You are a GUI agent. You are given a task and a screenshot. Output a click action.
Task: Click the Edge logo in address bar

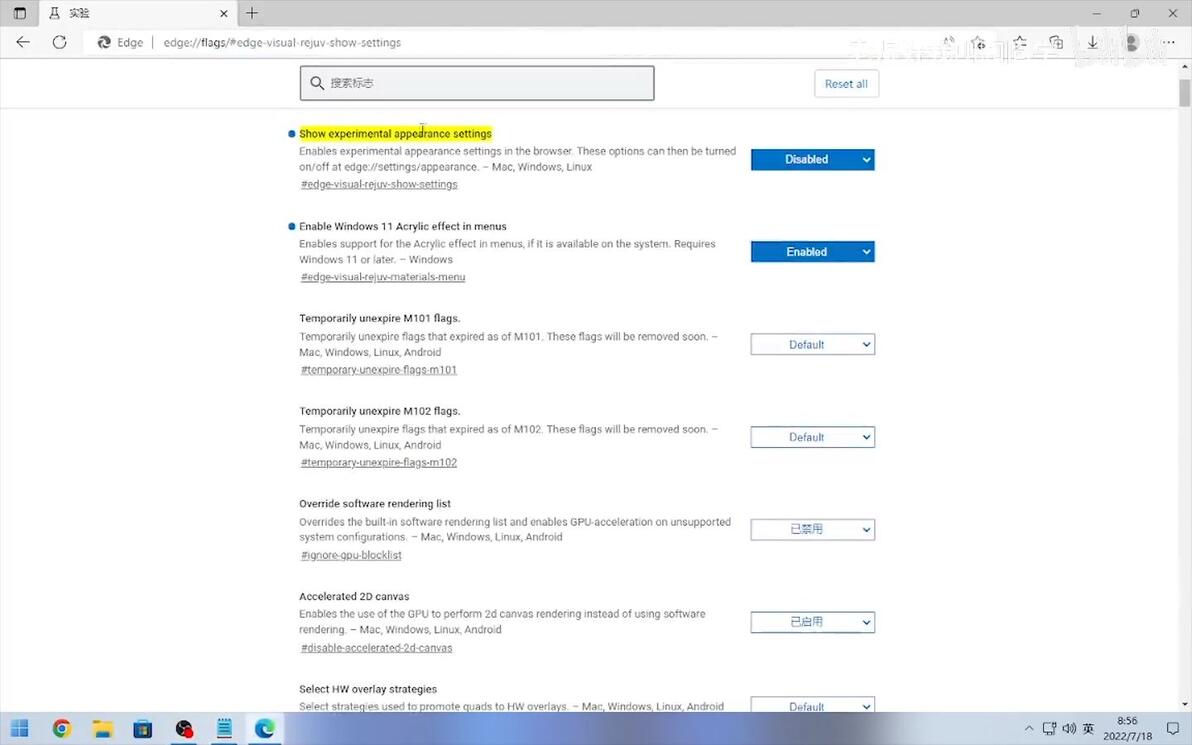(x=104, y=43)
